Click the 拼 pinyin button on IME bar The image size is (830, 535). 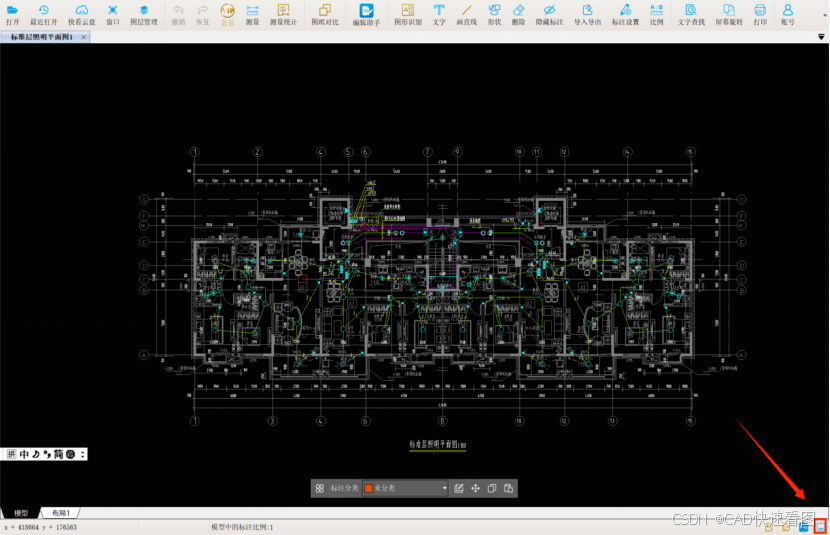[x=11, y=454]
